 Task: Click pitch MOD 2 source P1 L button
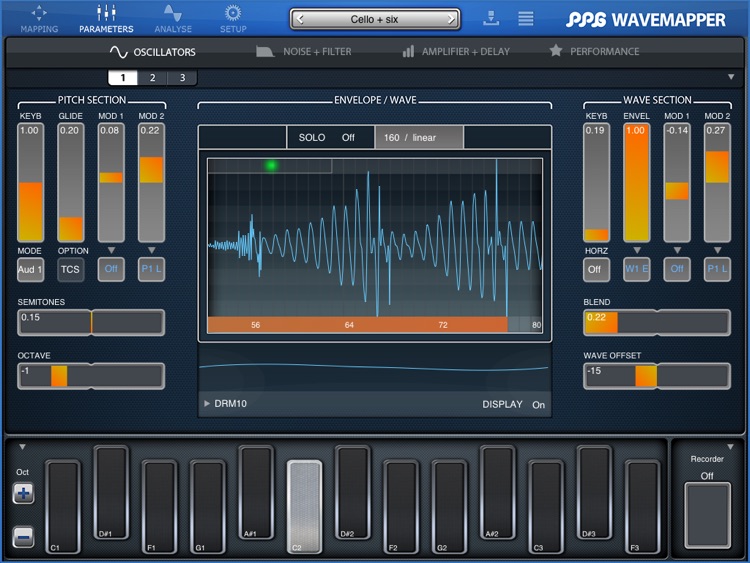(151, 269)
